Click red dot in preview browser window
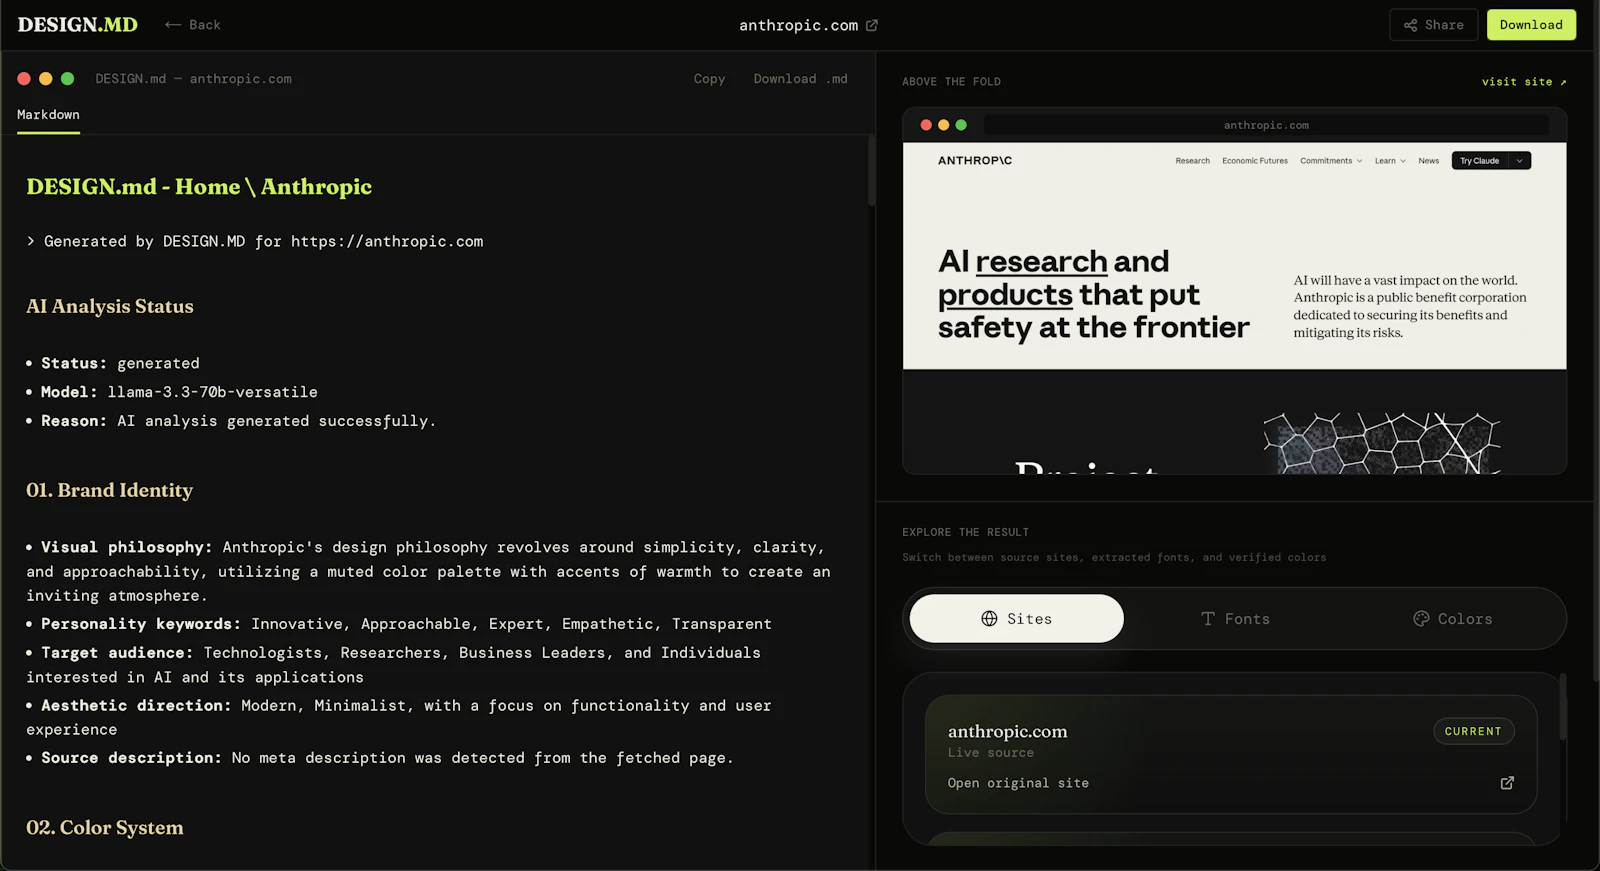 pos(926,125)
